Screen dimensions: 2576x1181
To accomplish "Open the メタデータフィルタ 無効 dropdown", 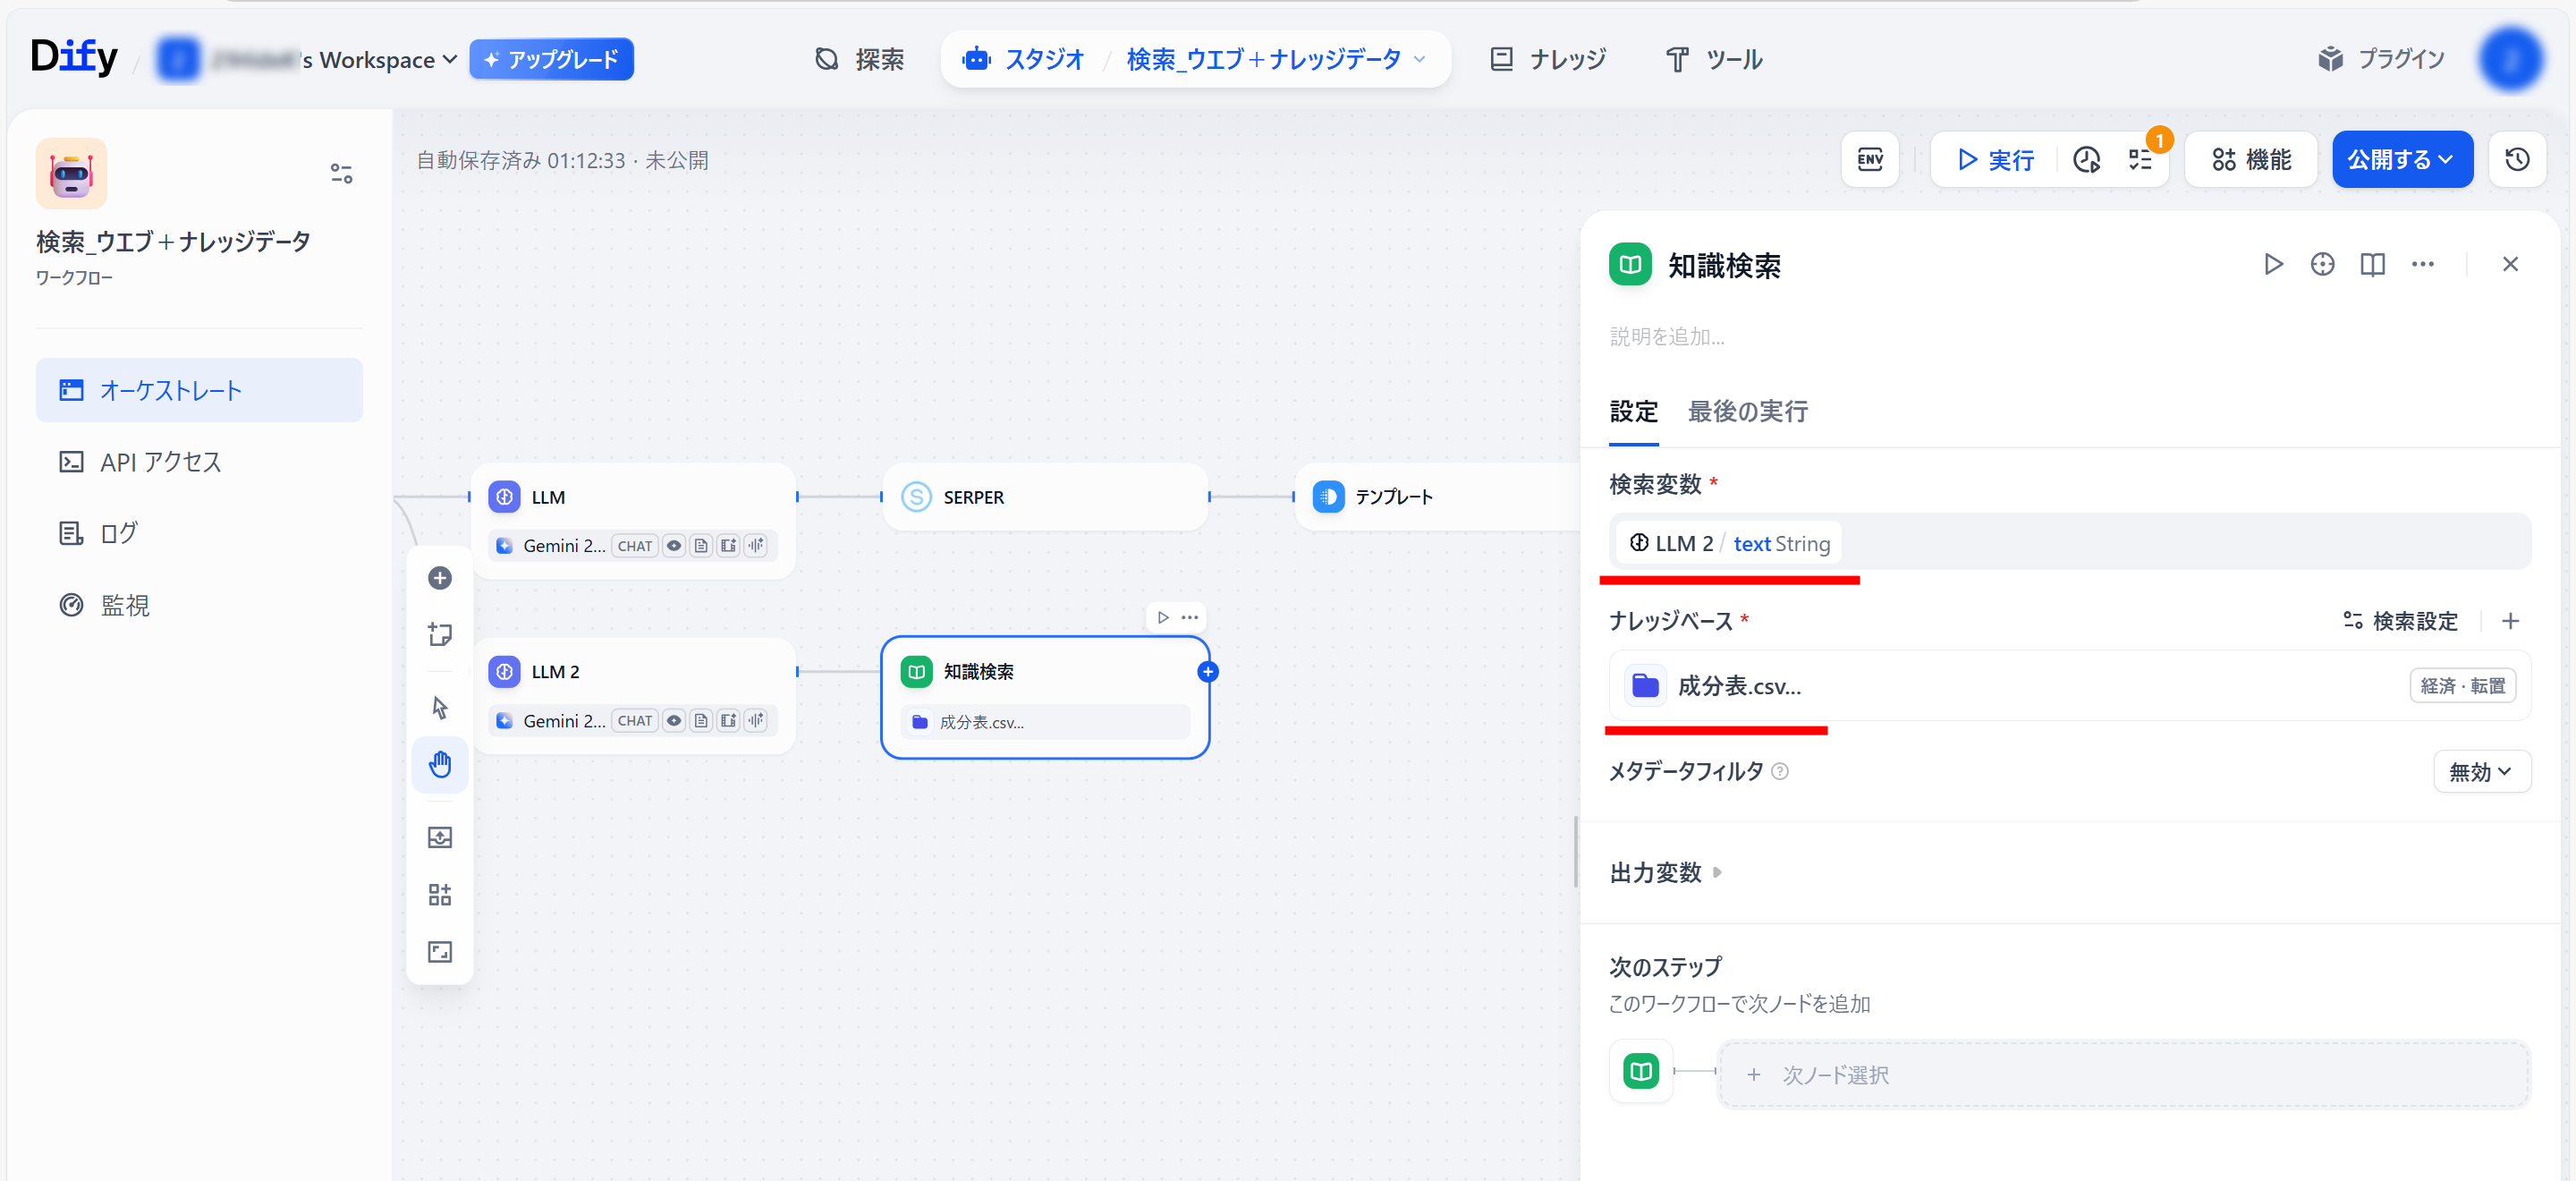I will 2480,771.
